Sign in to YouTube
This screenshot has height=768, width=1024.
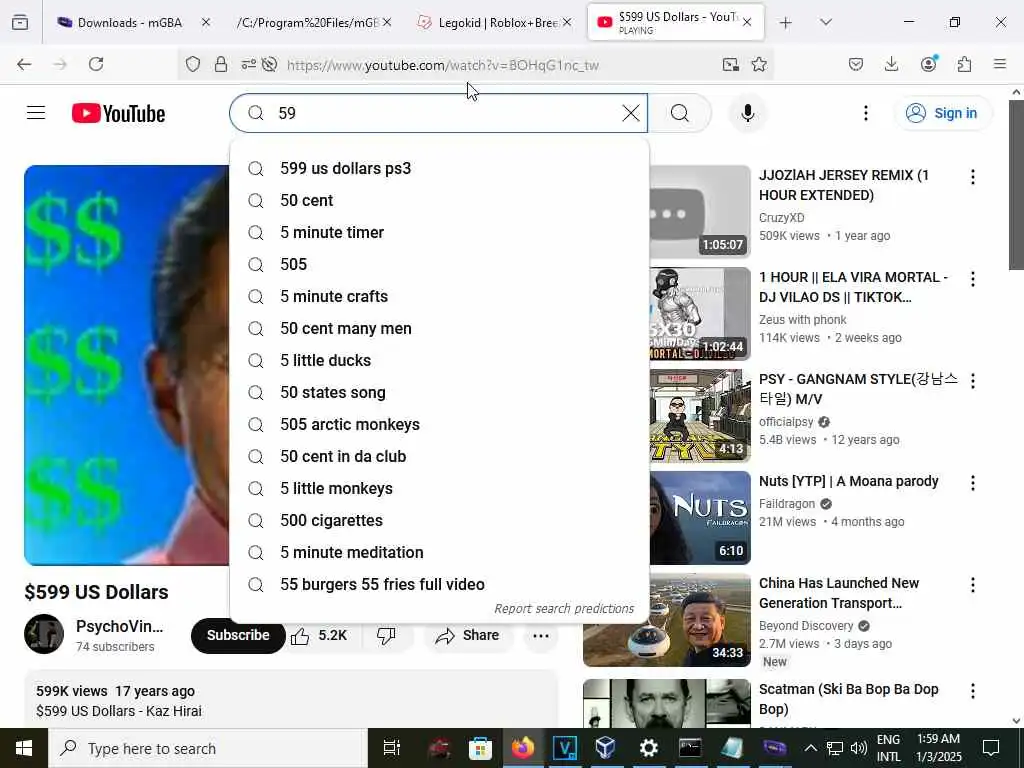tap(942, 113)
